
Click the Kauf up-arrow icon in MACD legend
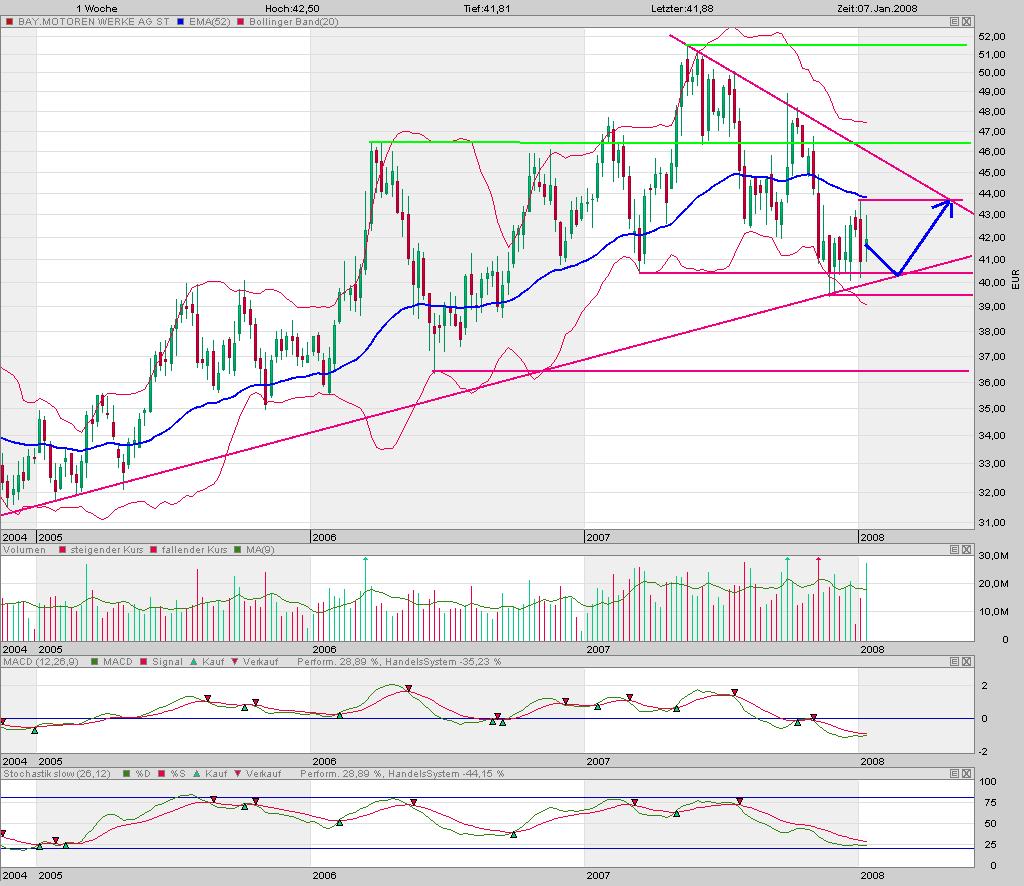pos(194,661)
